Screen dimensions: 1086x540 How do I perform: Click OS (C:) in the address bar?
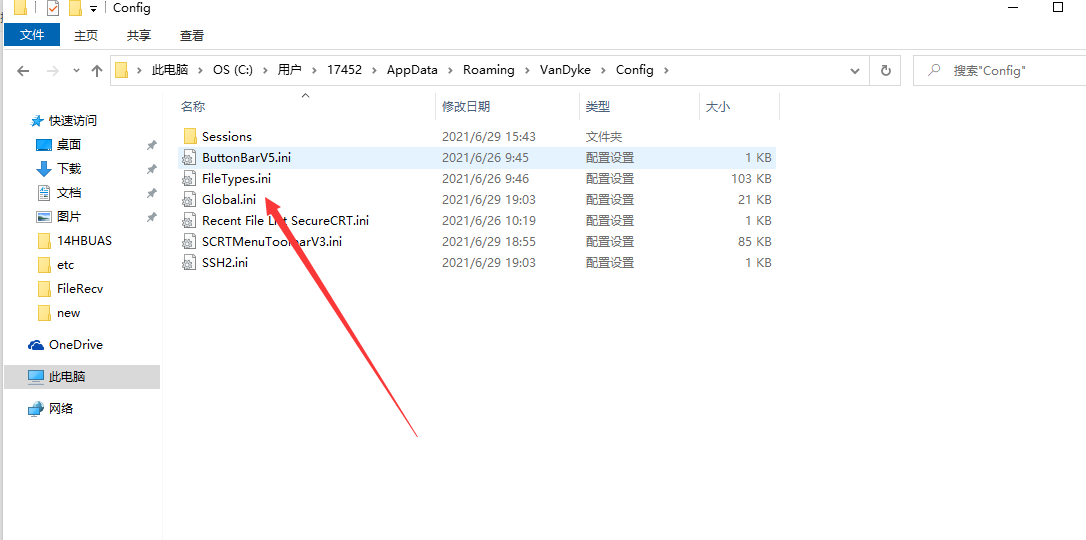[233, 70]
